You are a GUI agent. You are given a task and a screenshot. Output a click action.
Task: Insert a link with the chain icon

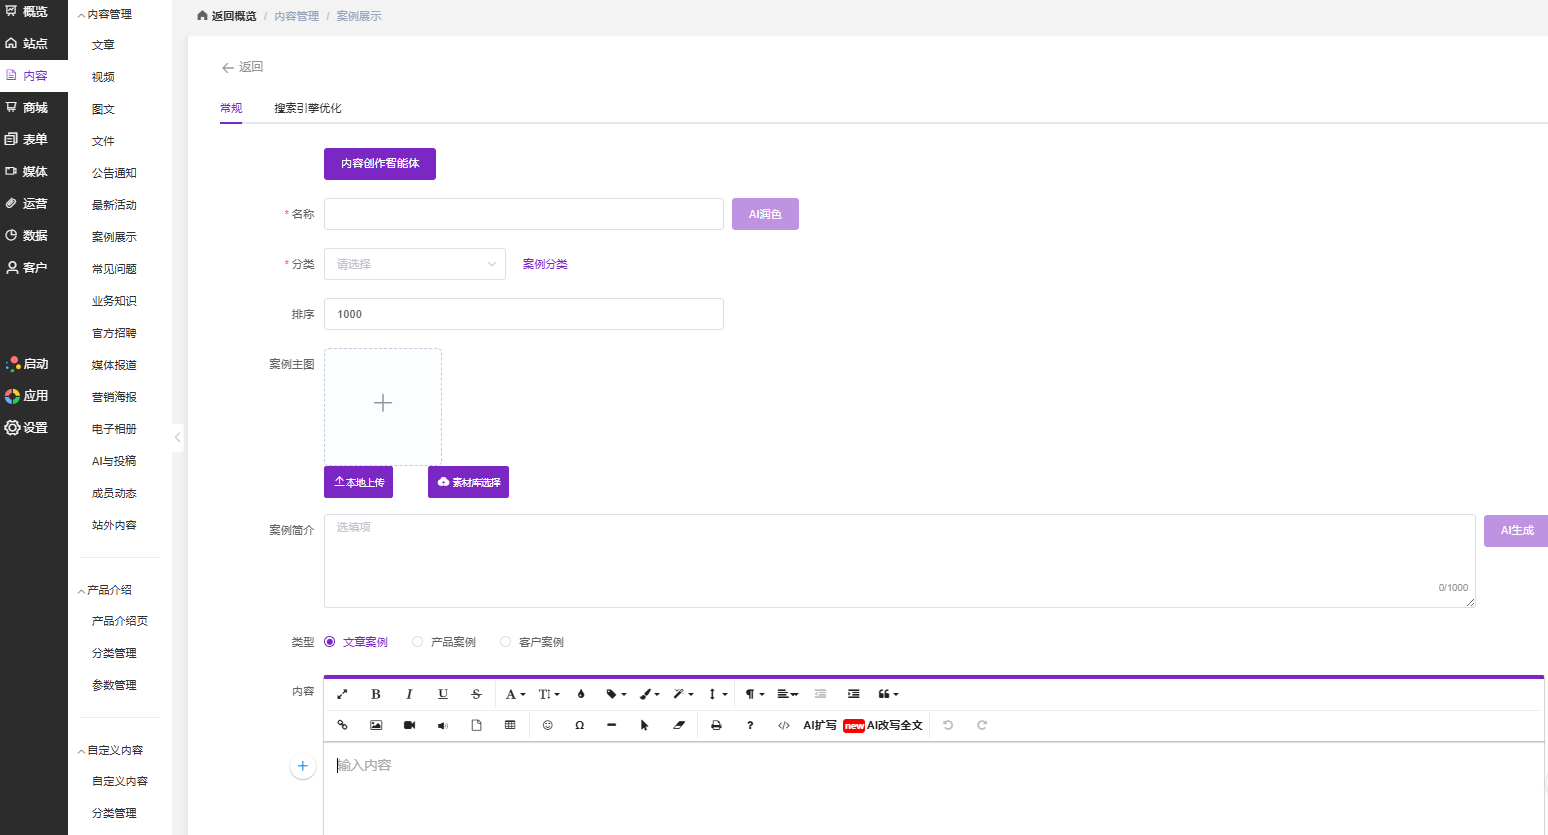pos(342,725)
